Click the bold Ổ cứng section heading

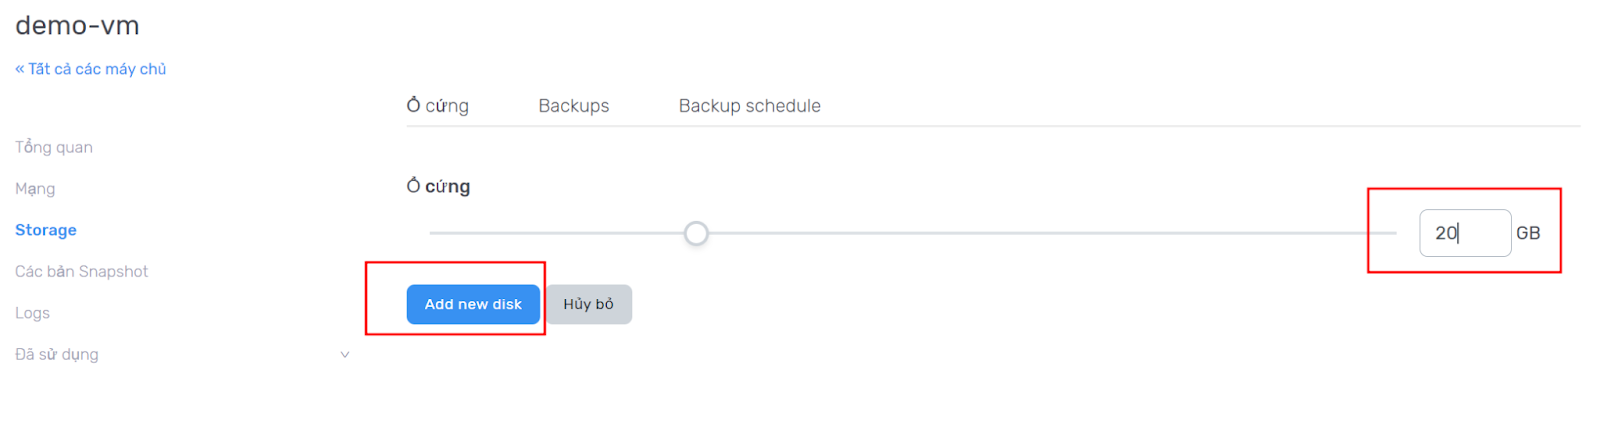(x=438, y=187)
